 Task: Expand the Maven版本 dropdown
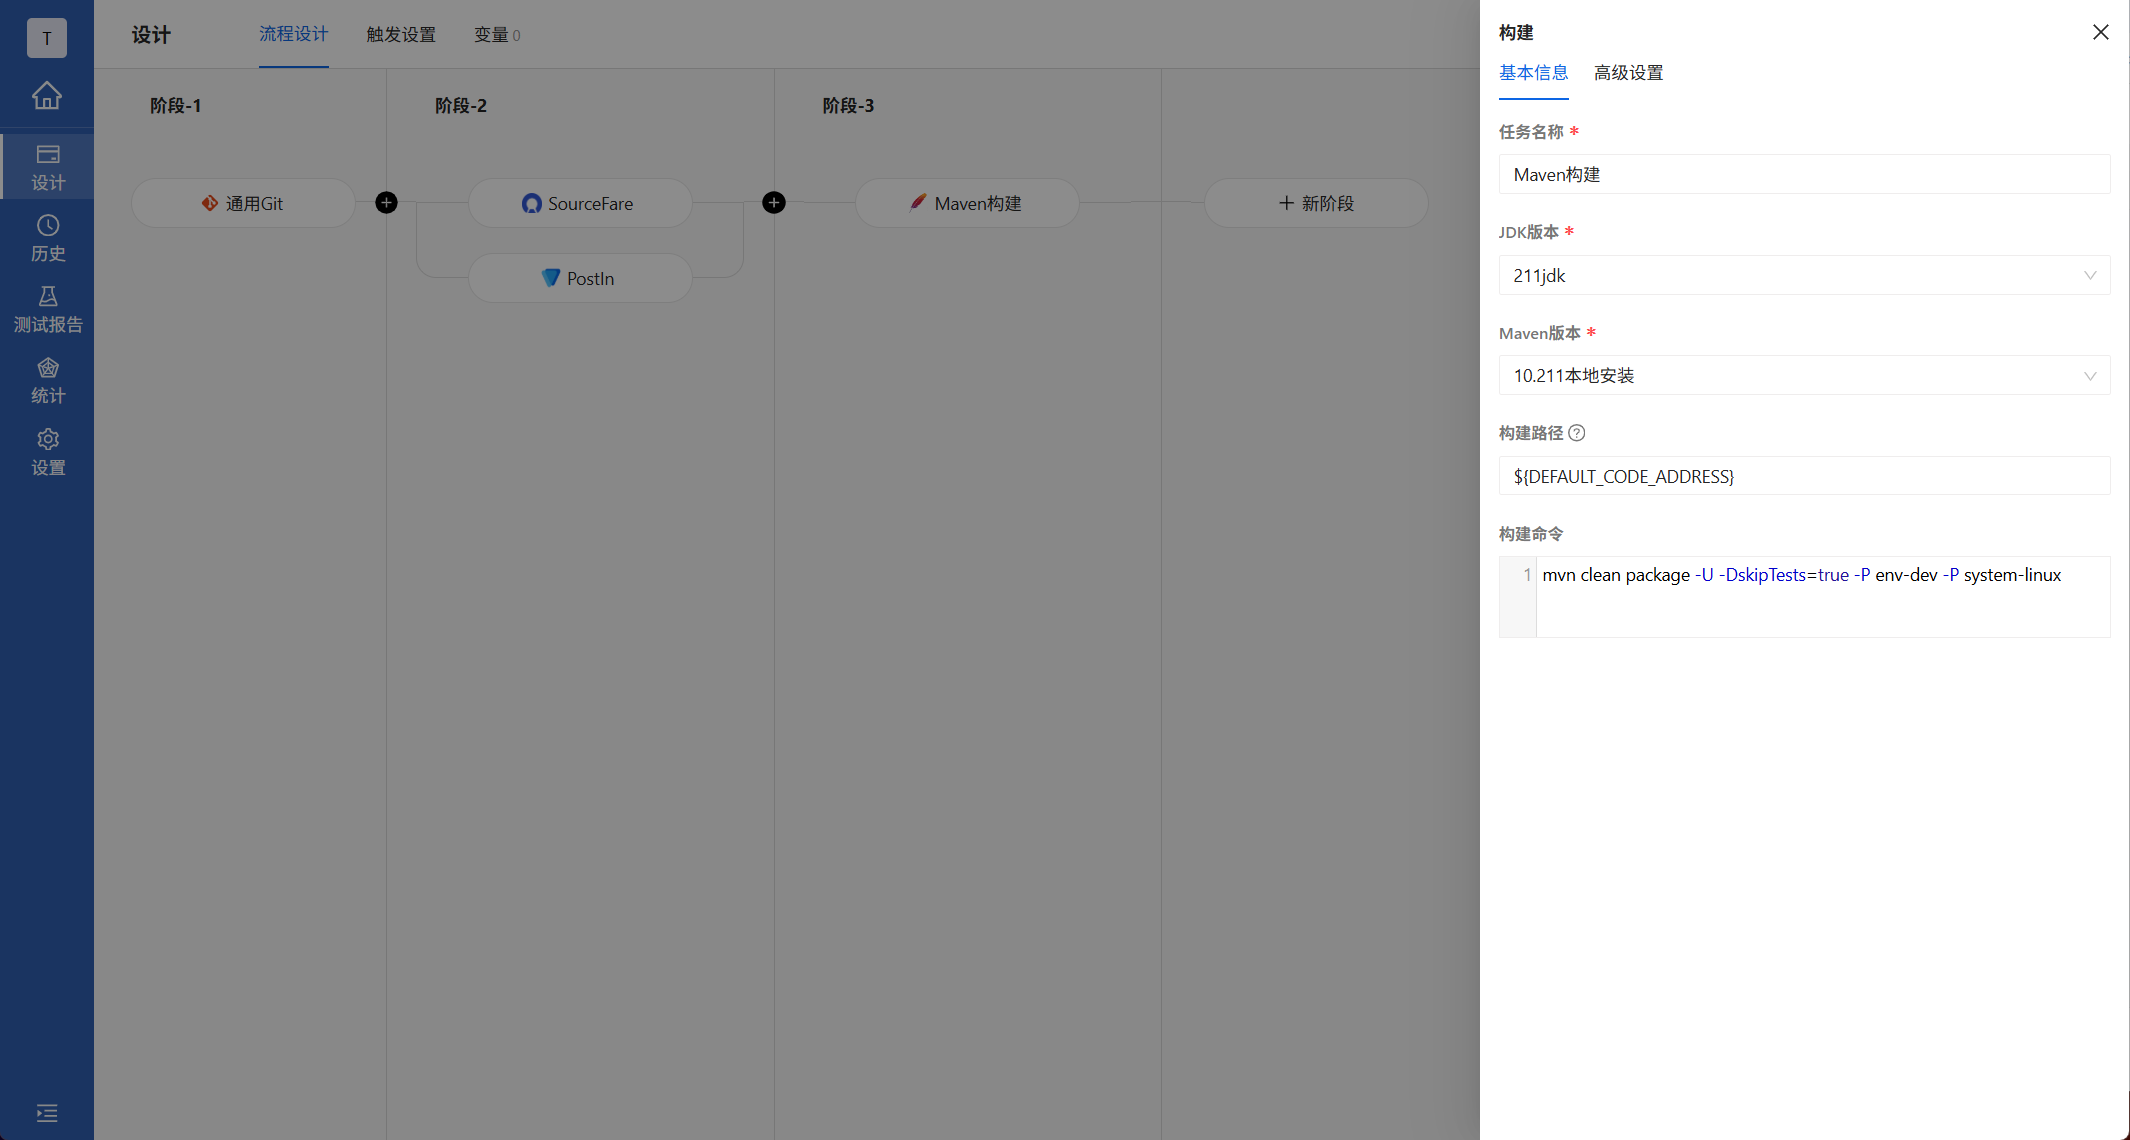(1803, 376)
